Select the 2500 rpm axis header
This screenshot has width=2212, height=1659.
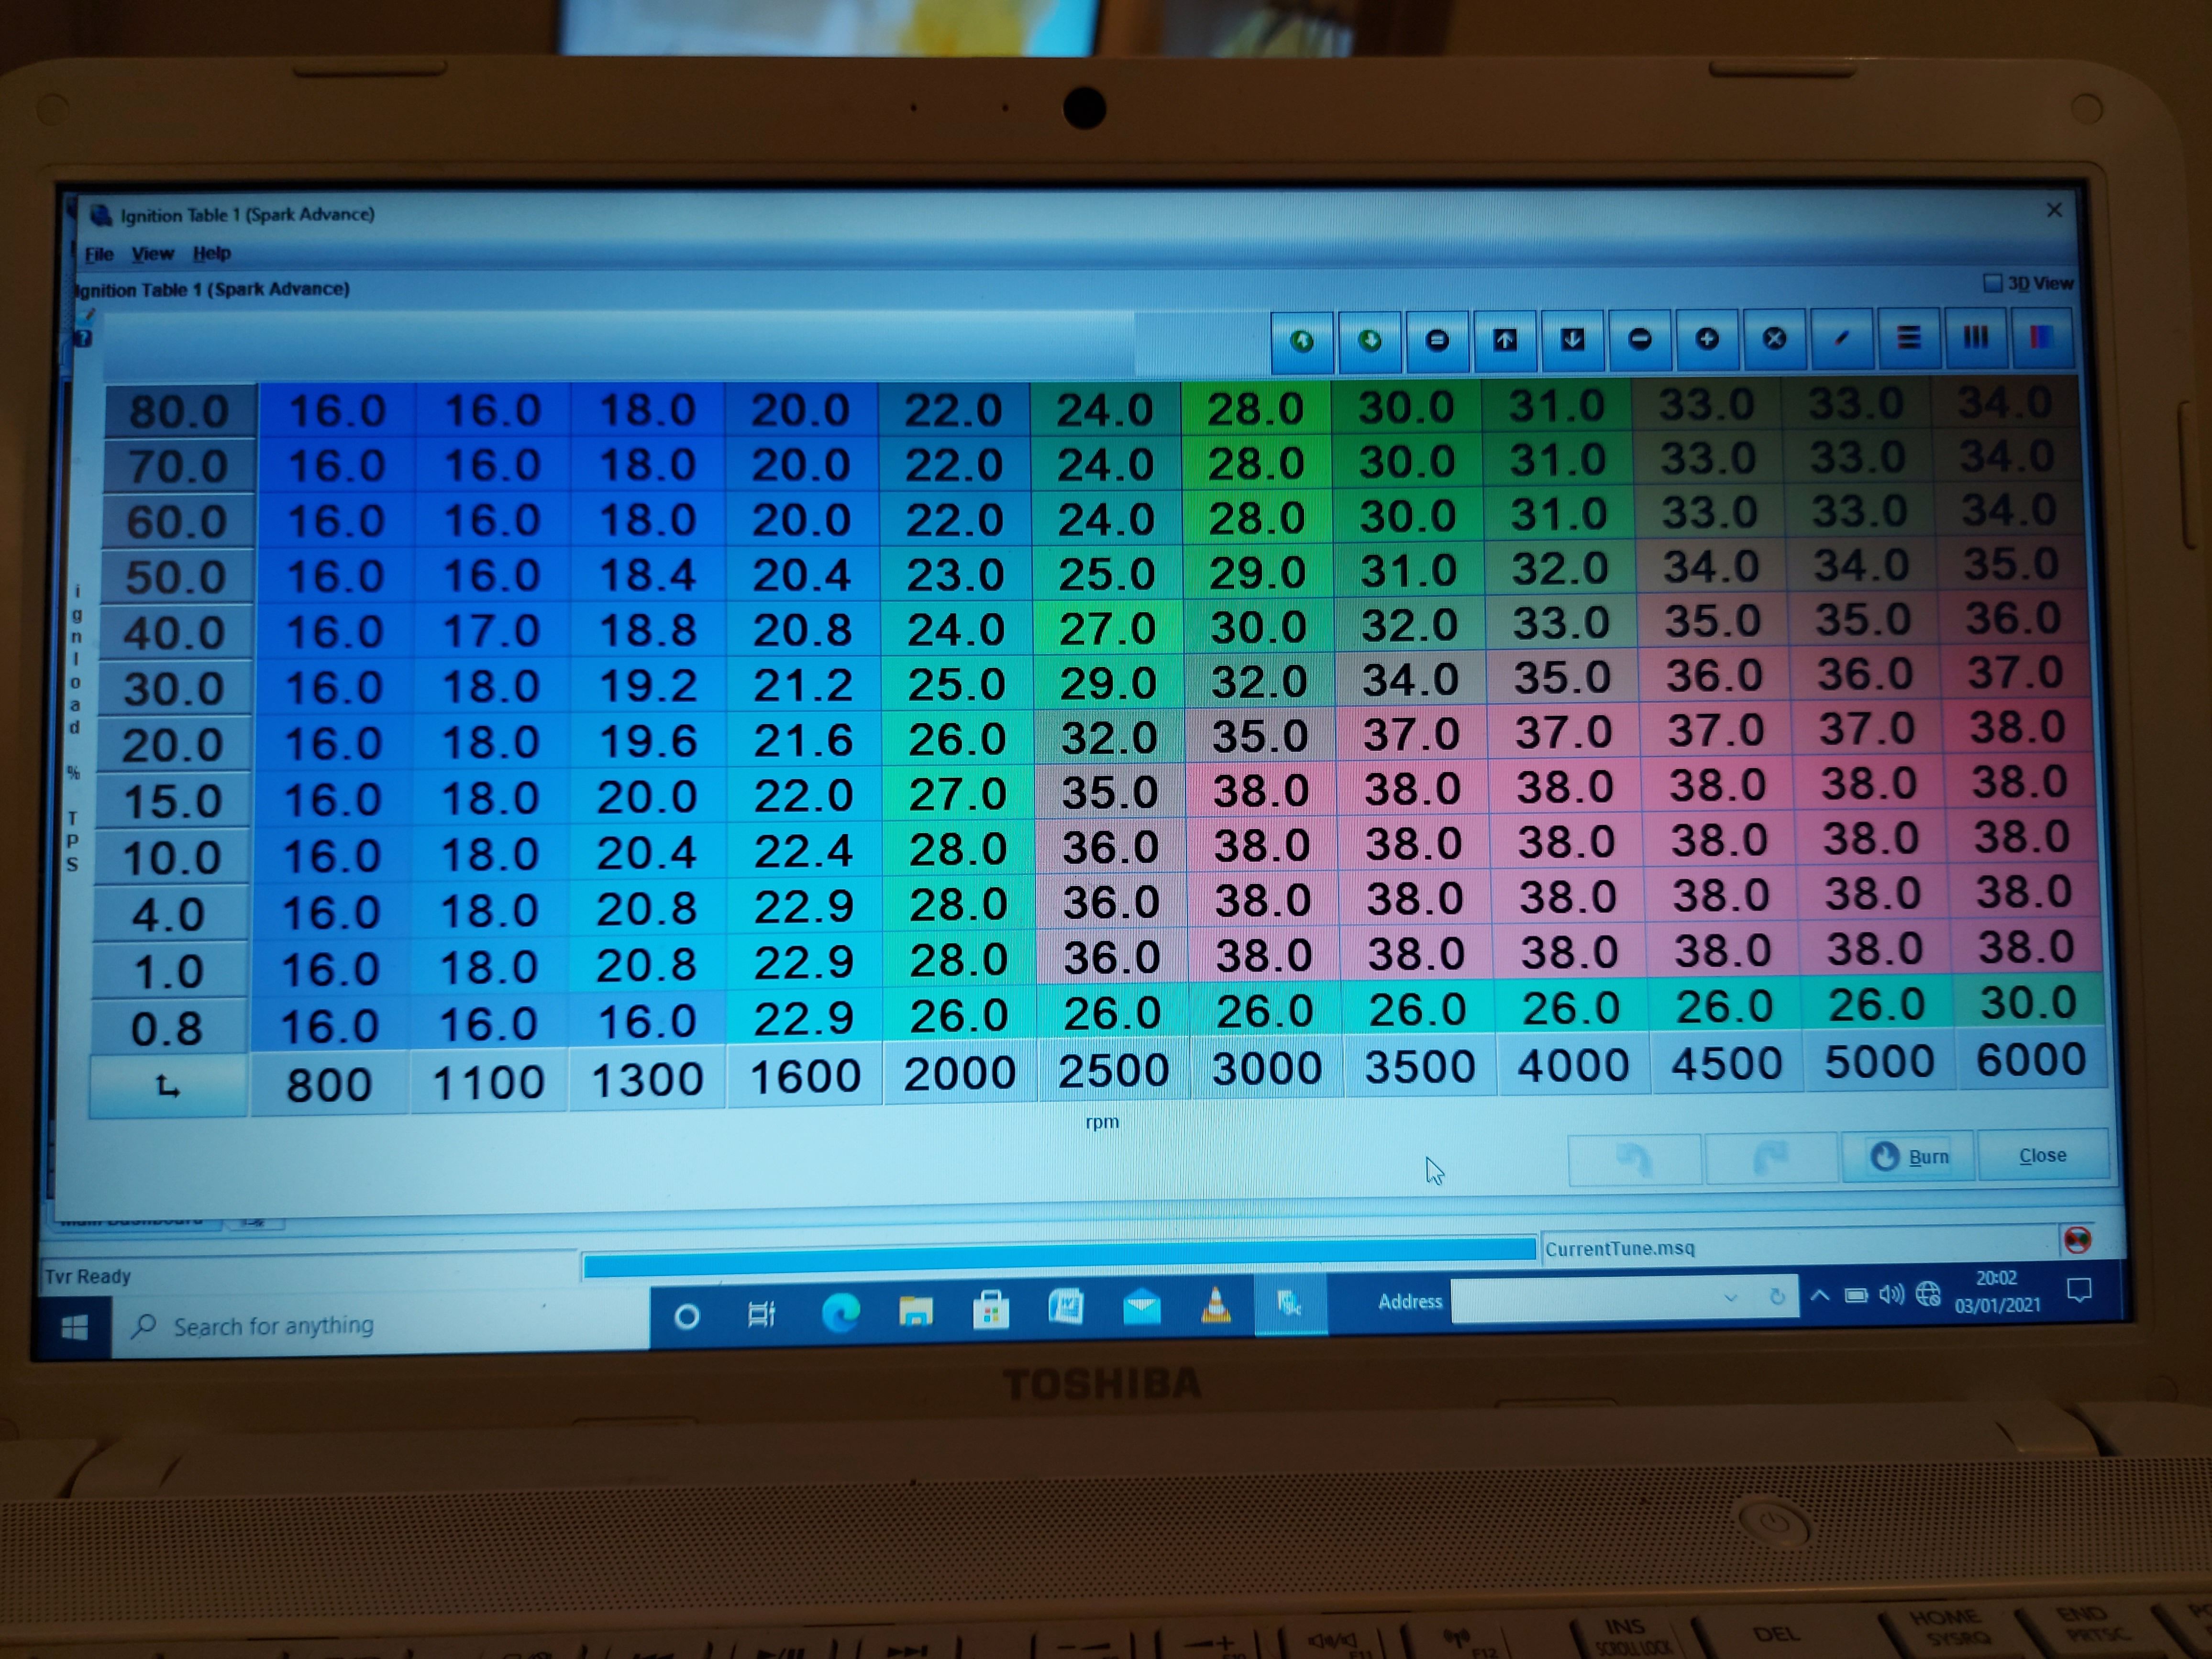pos(1113,1072)
